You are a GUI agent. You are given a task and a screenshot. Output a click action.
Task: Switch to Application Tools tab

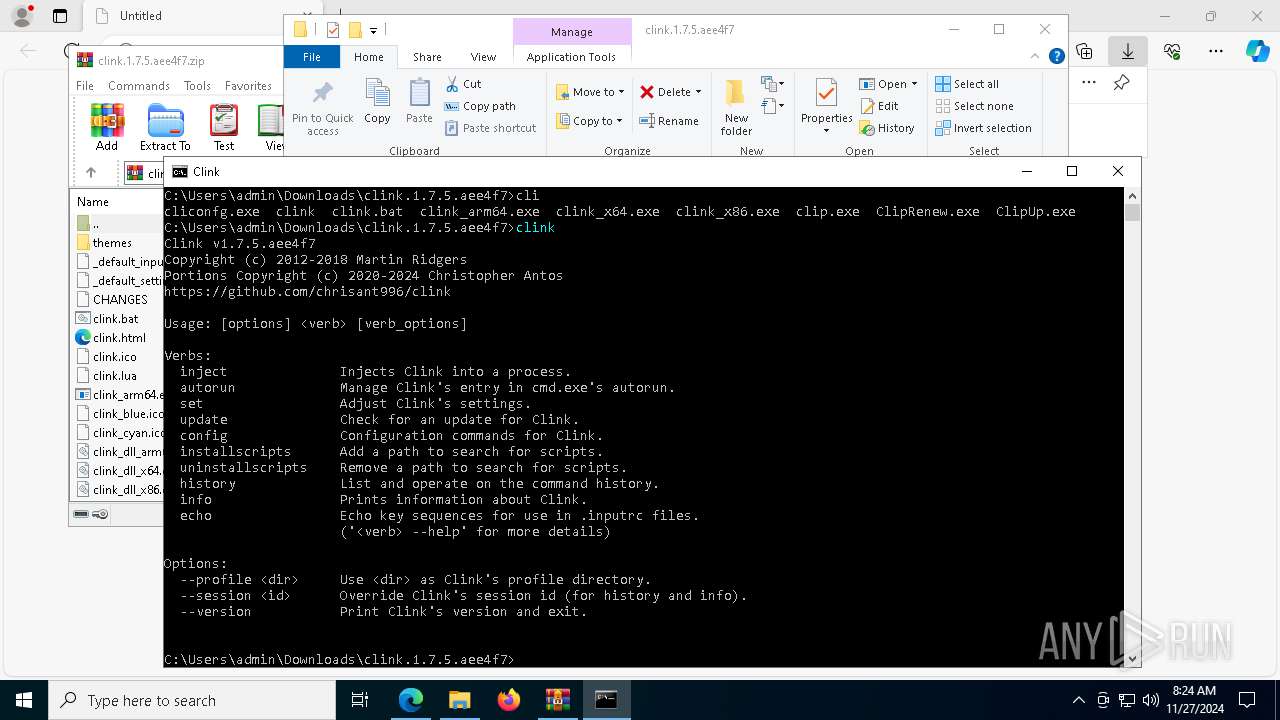571,57
